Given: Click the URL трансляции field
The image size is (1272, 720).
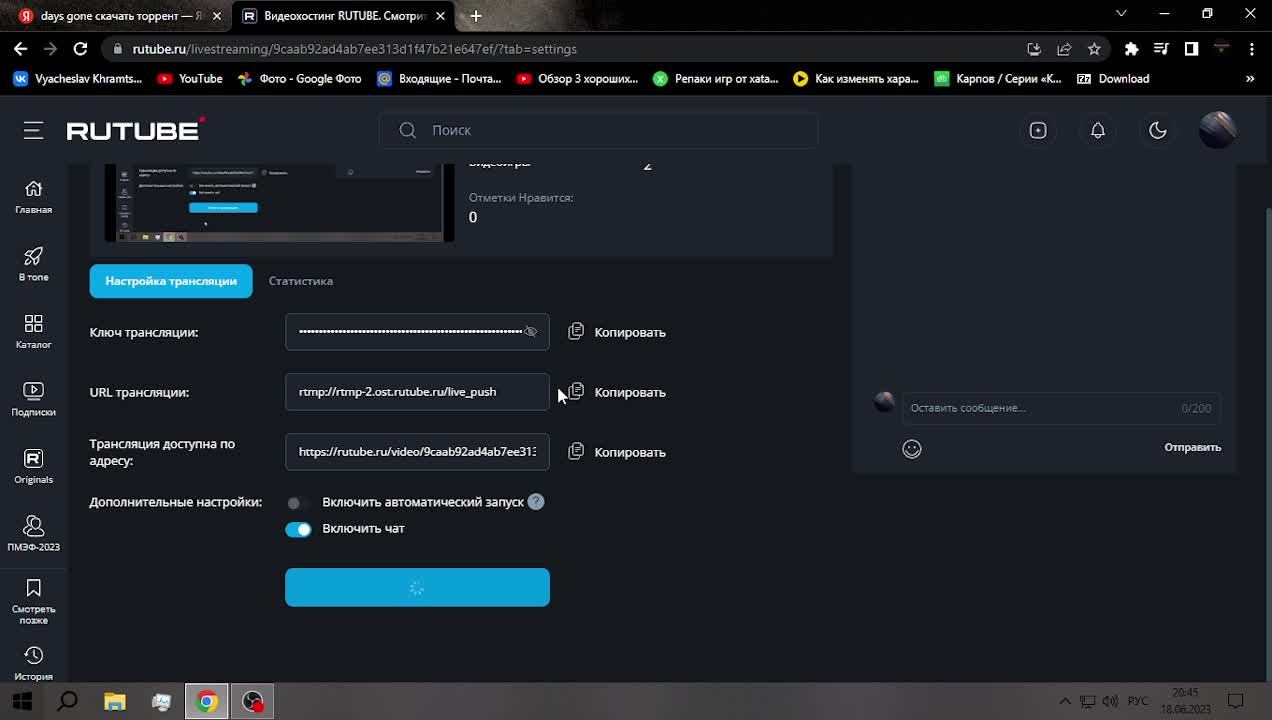Looking at the screenshot, I should 417,392.
